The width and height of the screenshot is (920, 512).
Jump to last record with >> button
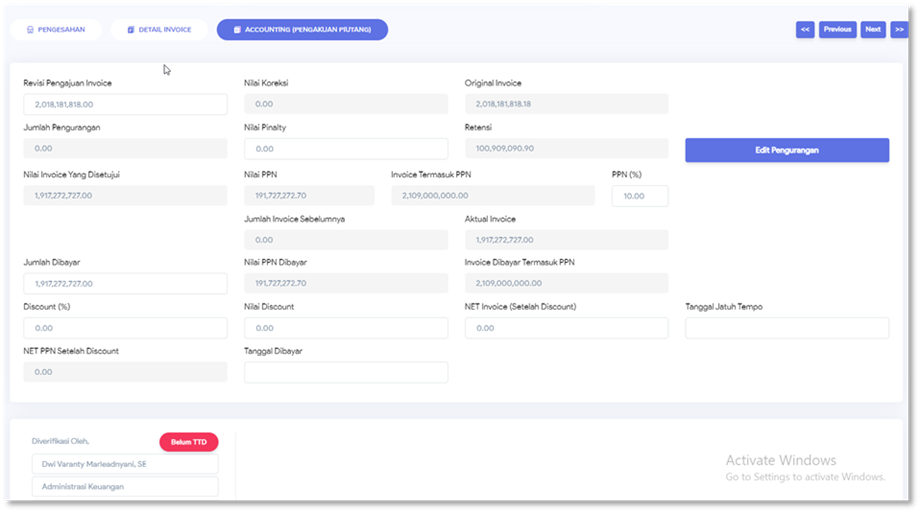899,30
